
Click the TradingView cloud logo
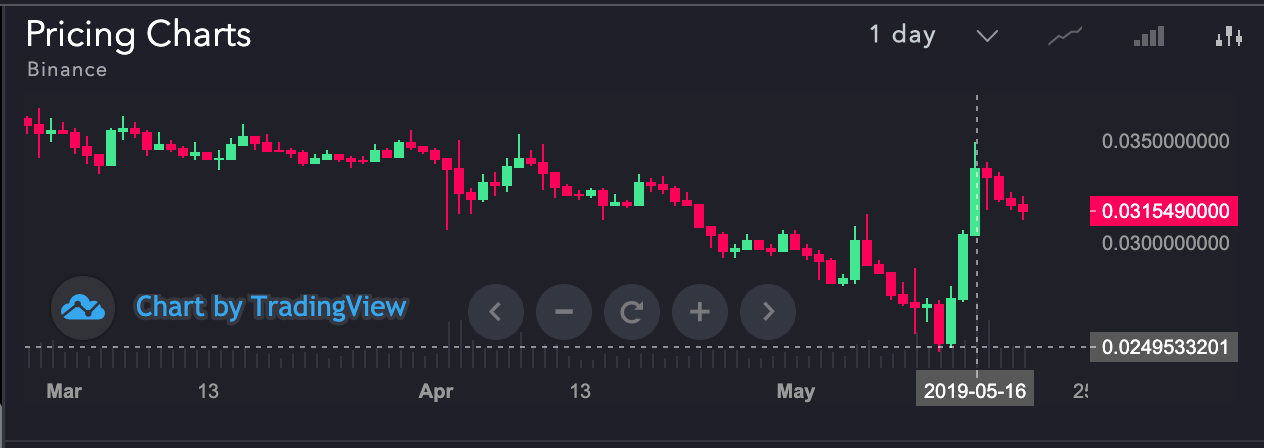[x=83, y=308]
